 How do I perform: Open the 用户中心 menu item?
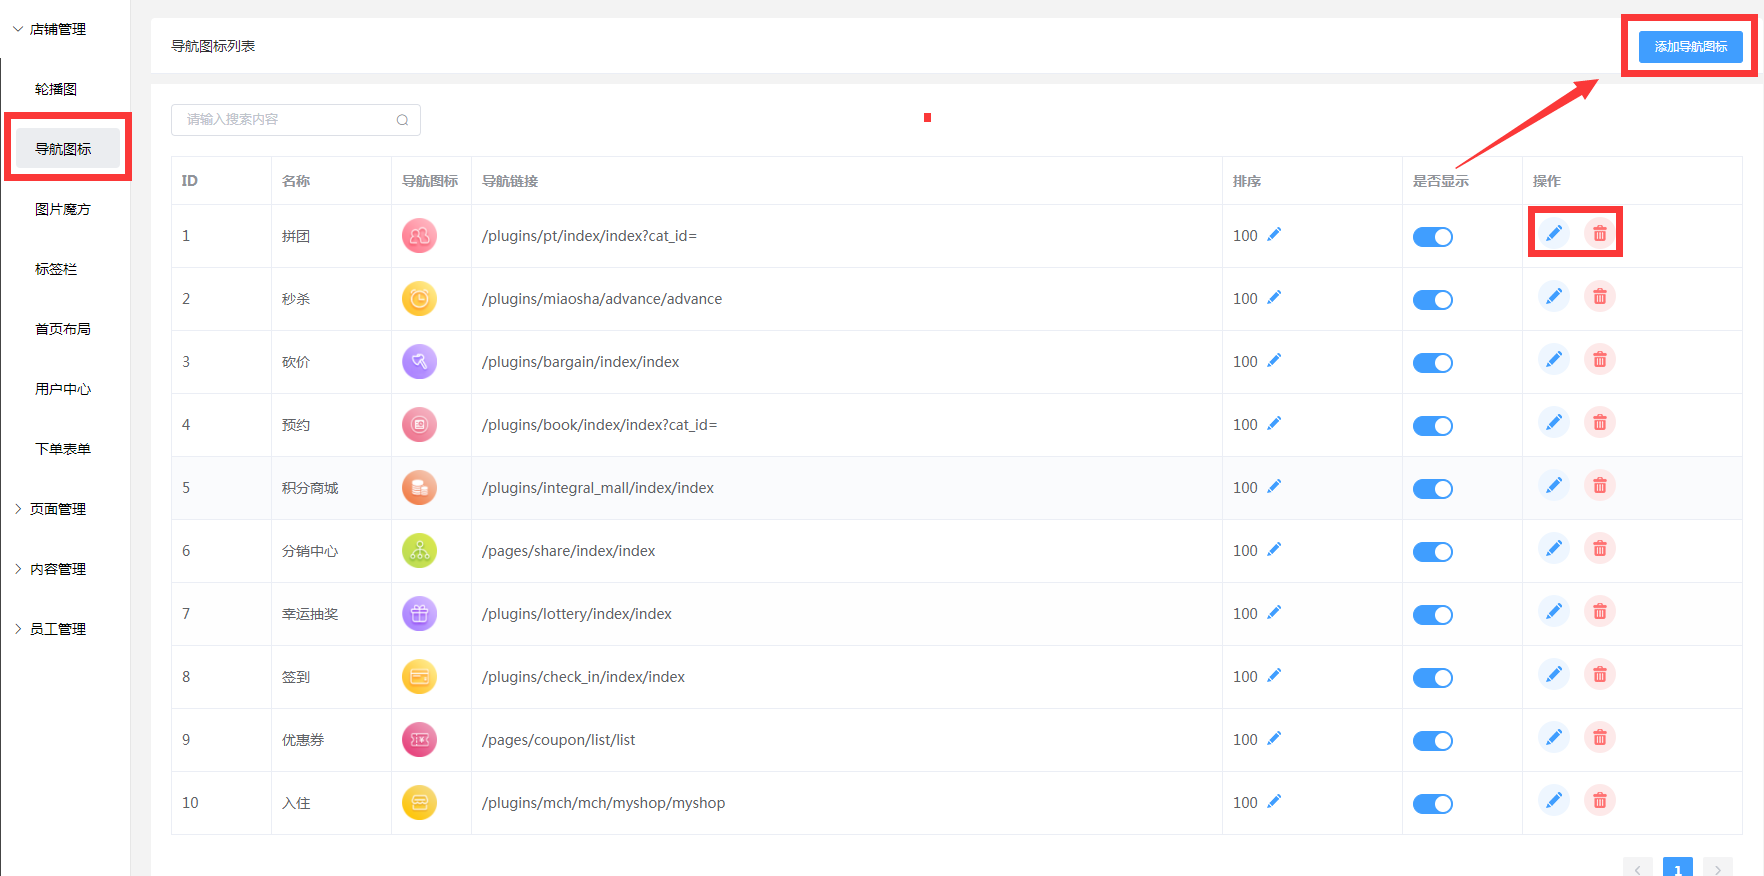click(63, 389)
